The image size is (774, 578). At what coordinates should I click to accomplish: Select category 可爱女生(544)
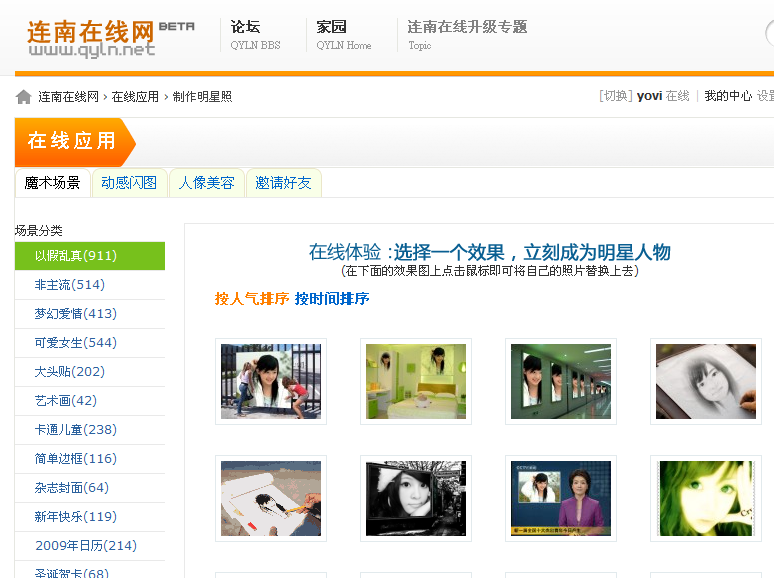pos(90,343)
